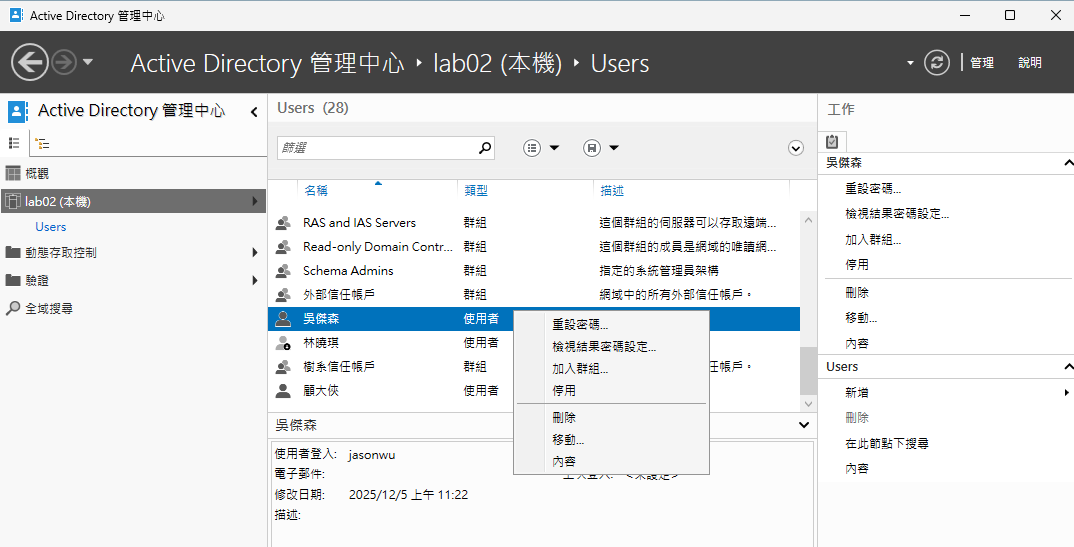The width and height of the screenshot is (1074, 547).
Task: Open the tasks clipboard icon tab
Action: (832, 141)
